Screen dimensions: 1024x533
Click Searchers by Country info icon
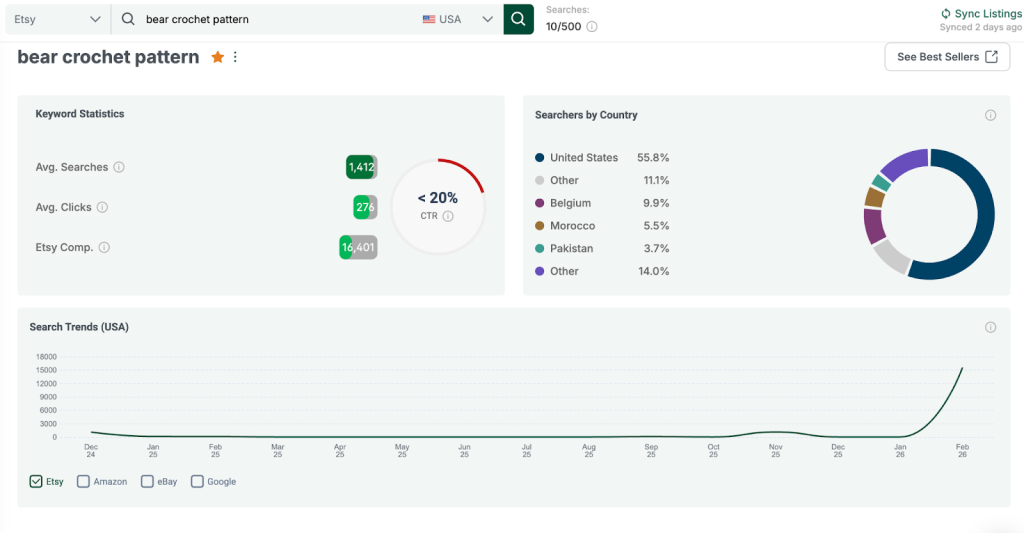pyautogui.click(x=990, y=115)
